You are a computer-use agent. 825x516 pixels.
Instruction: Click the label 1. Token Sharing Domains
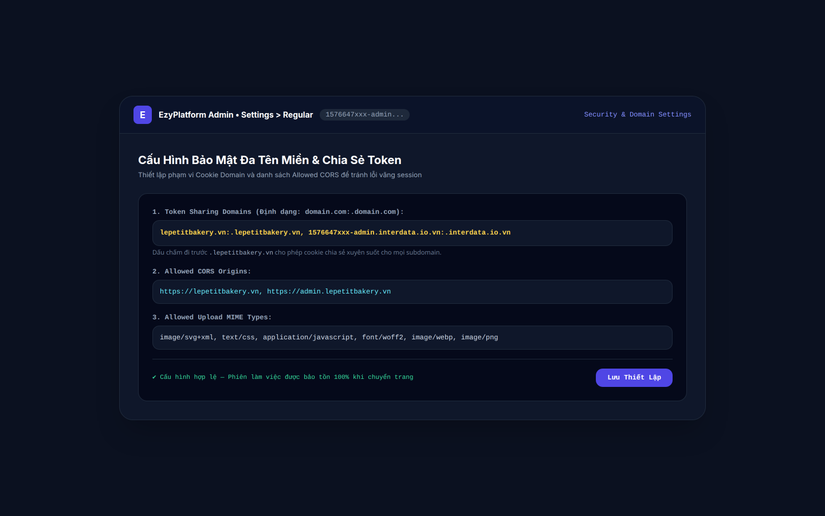278,212
